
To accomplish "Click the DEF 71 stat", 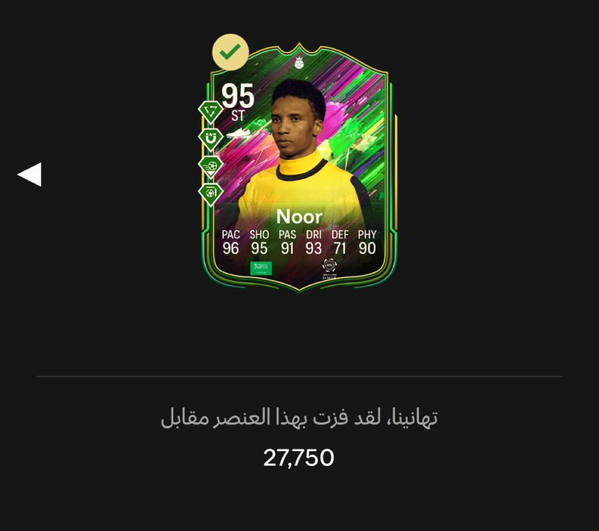I will point(340,242).
